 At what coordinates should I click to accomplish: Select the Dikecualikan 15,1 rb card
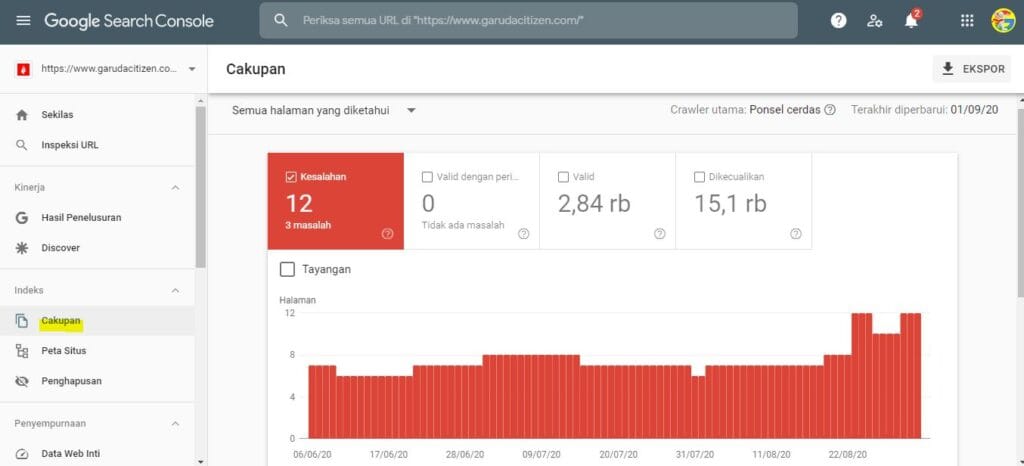(744, 201)
